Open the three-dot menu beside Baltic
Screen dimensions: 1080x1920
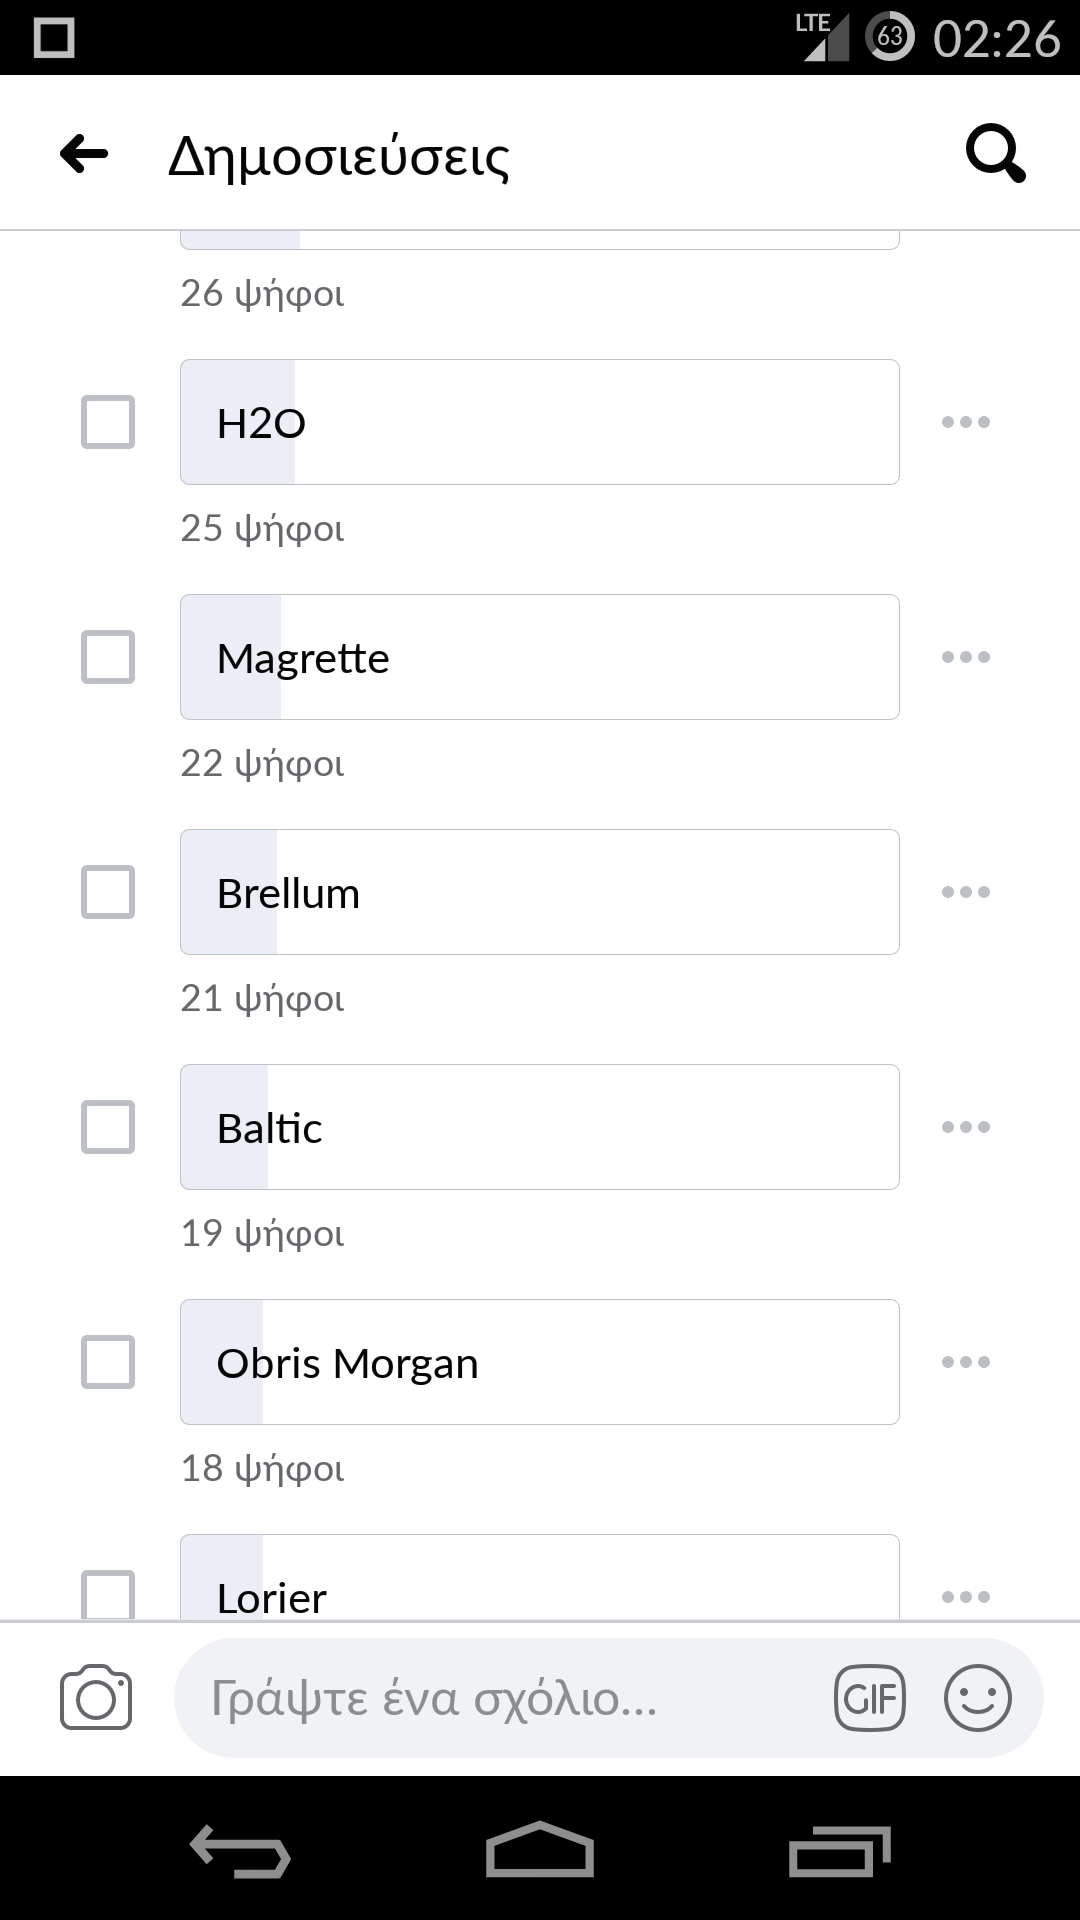pos(965,1127)
